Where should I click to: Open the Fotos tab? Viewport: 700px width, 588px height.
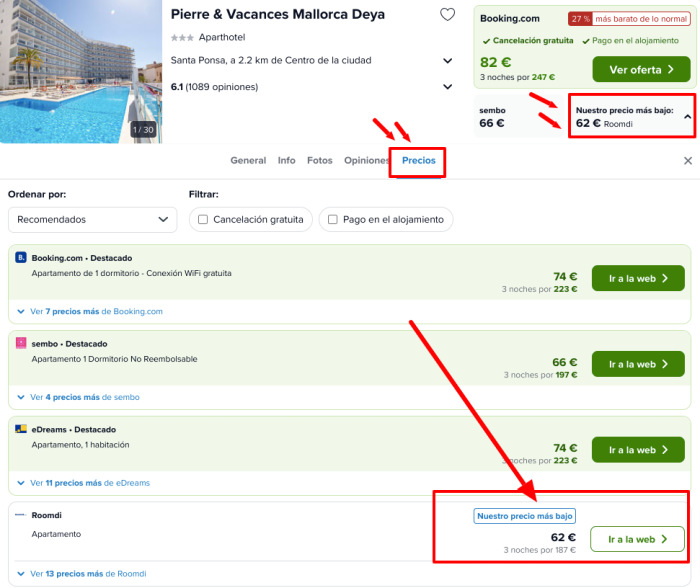pos(320,160)
